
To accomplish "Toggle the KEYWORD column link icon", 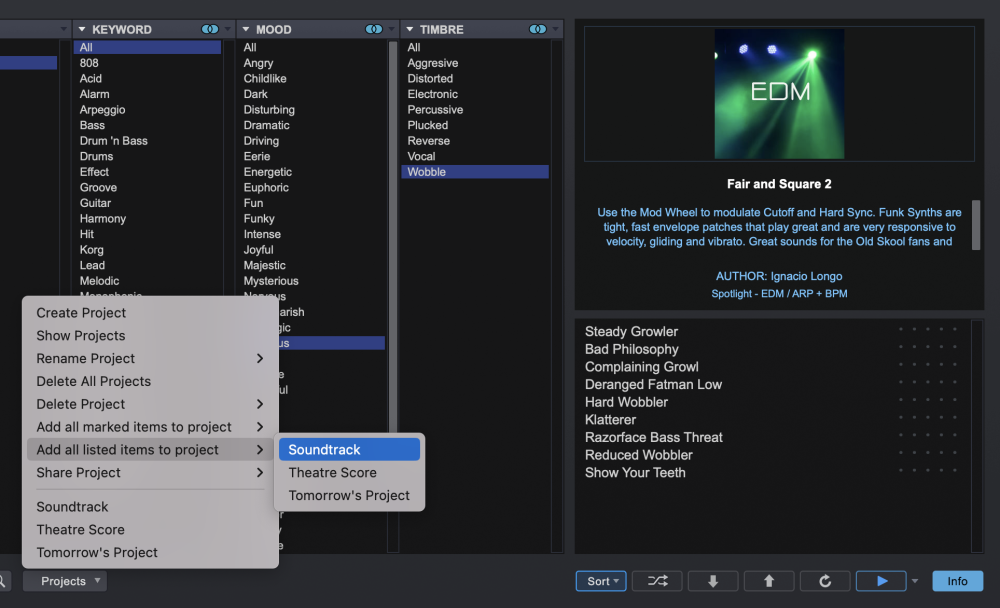I will point(209,29).
